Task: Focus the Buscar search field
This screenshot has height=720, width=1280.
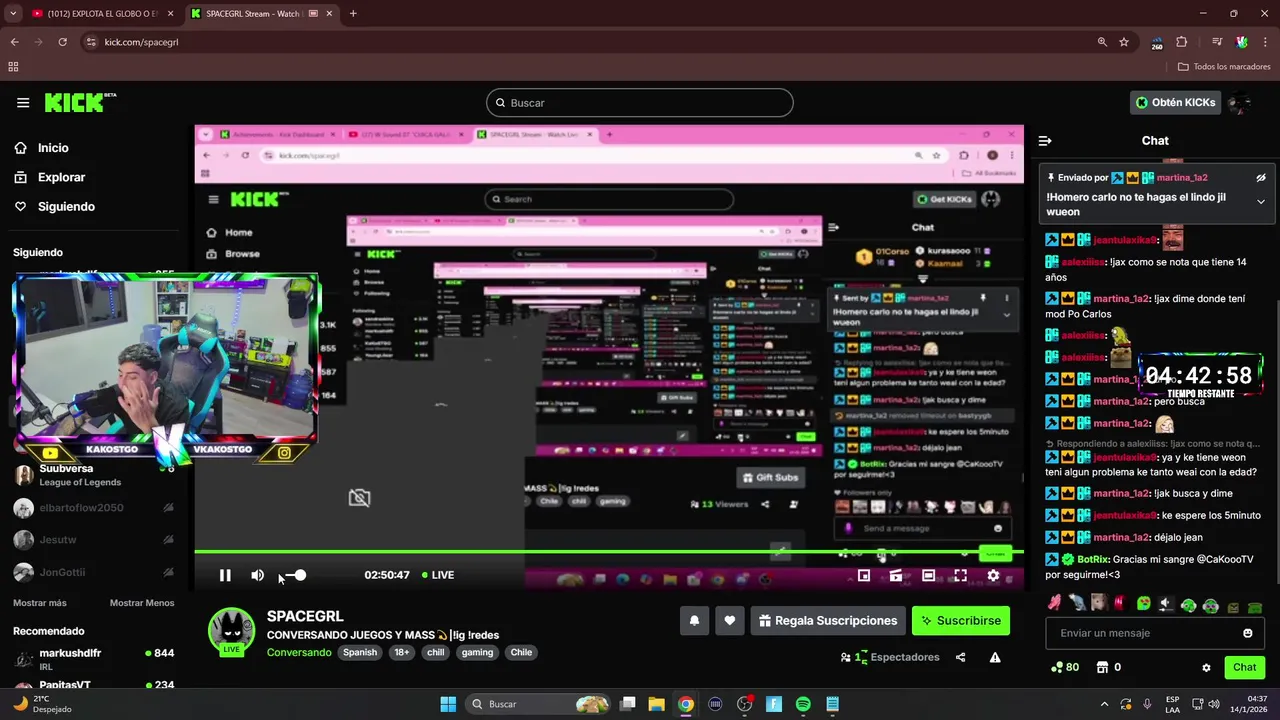Action: (x=640, y=103)
